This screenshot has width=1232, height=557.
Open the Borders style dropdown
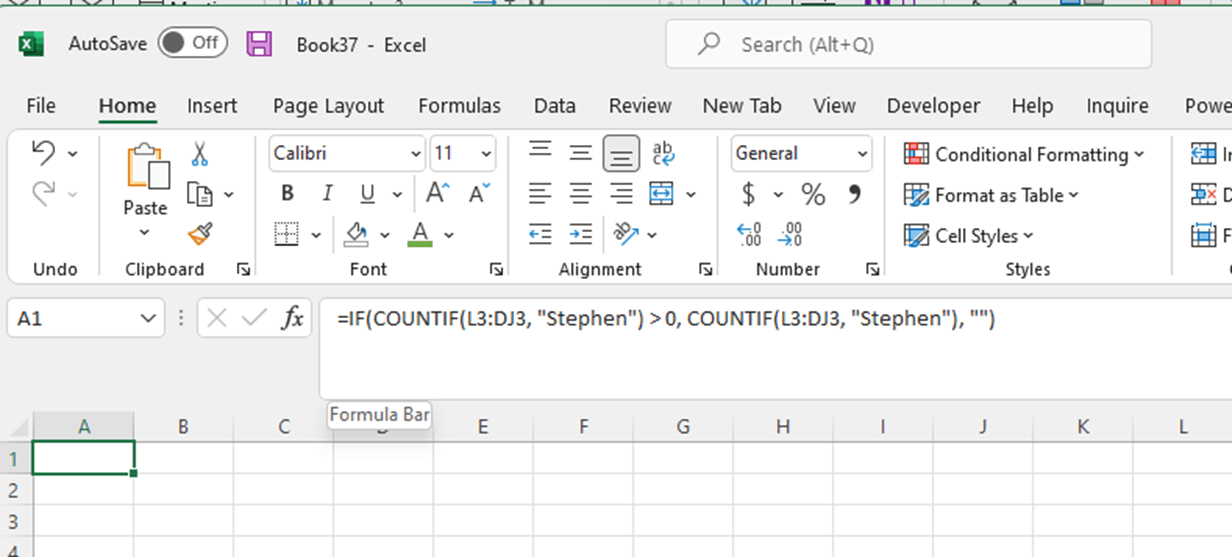(316, 235)
